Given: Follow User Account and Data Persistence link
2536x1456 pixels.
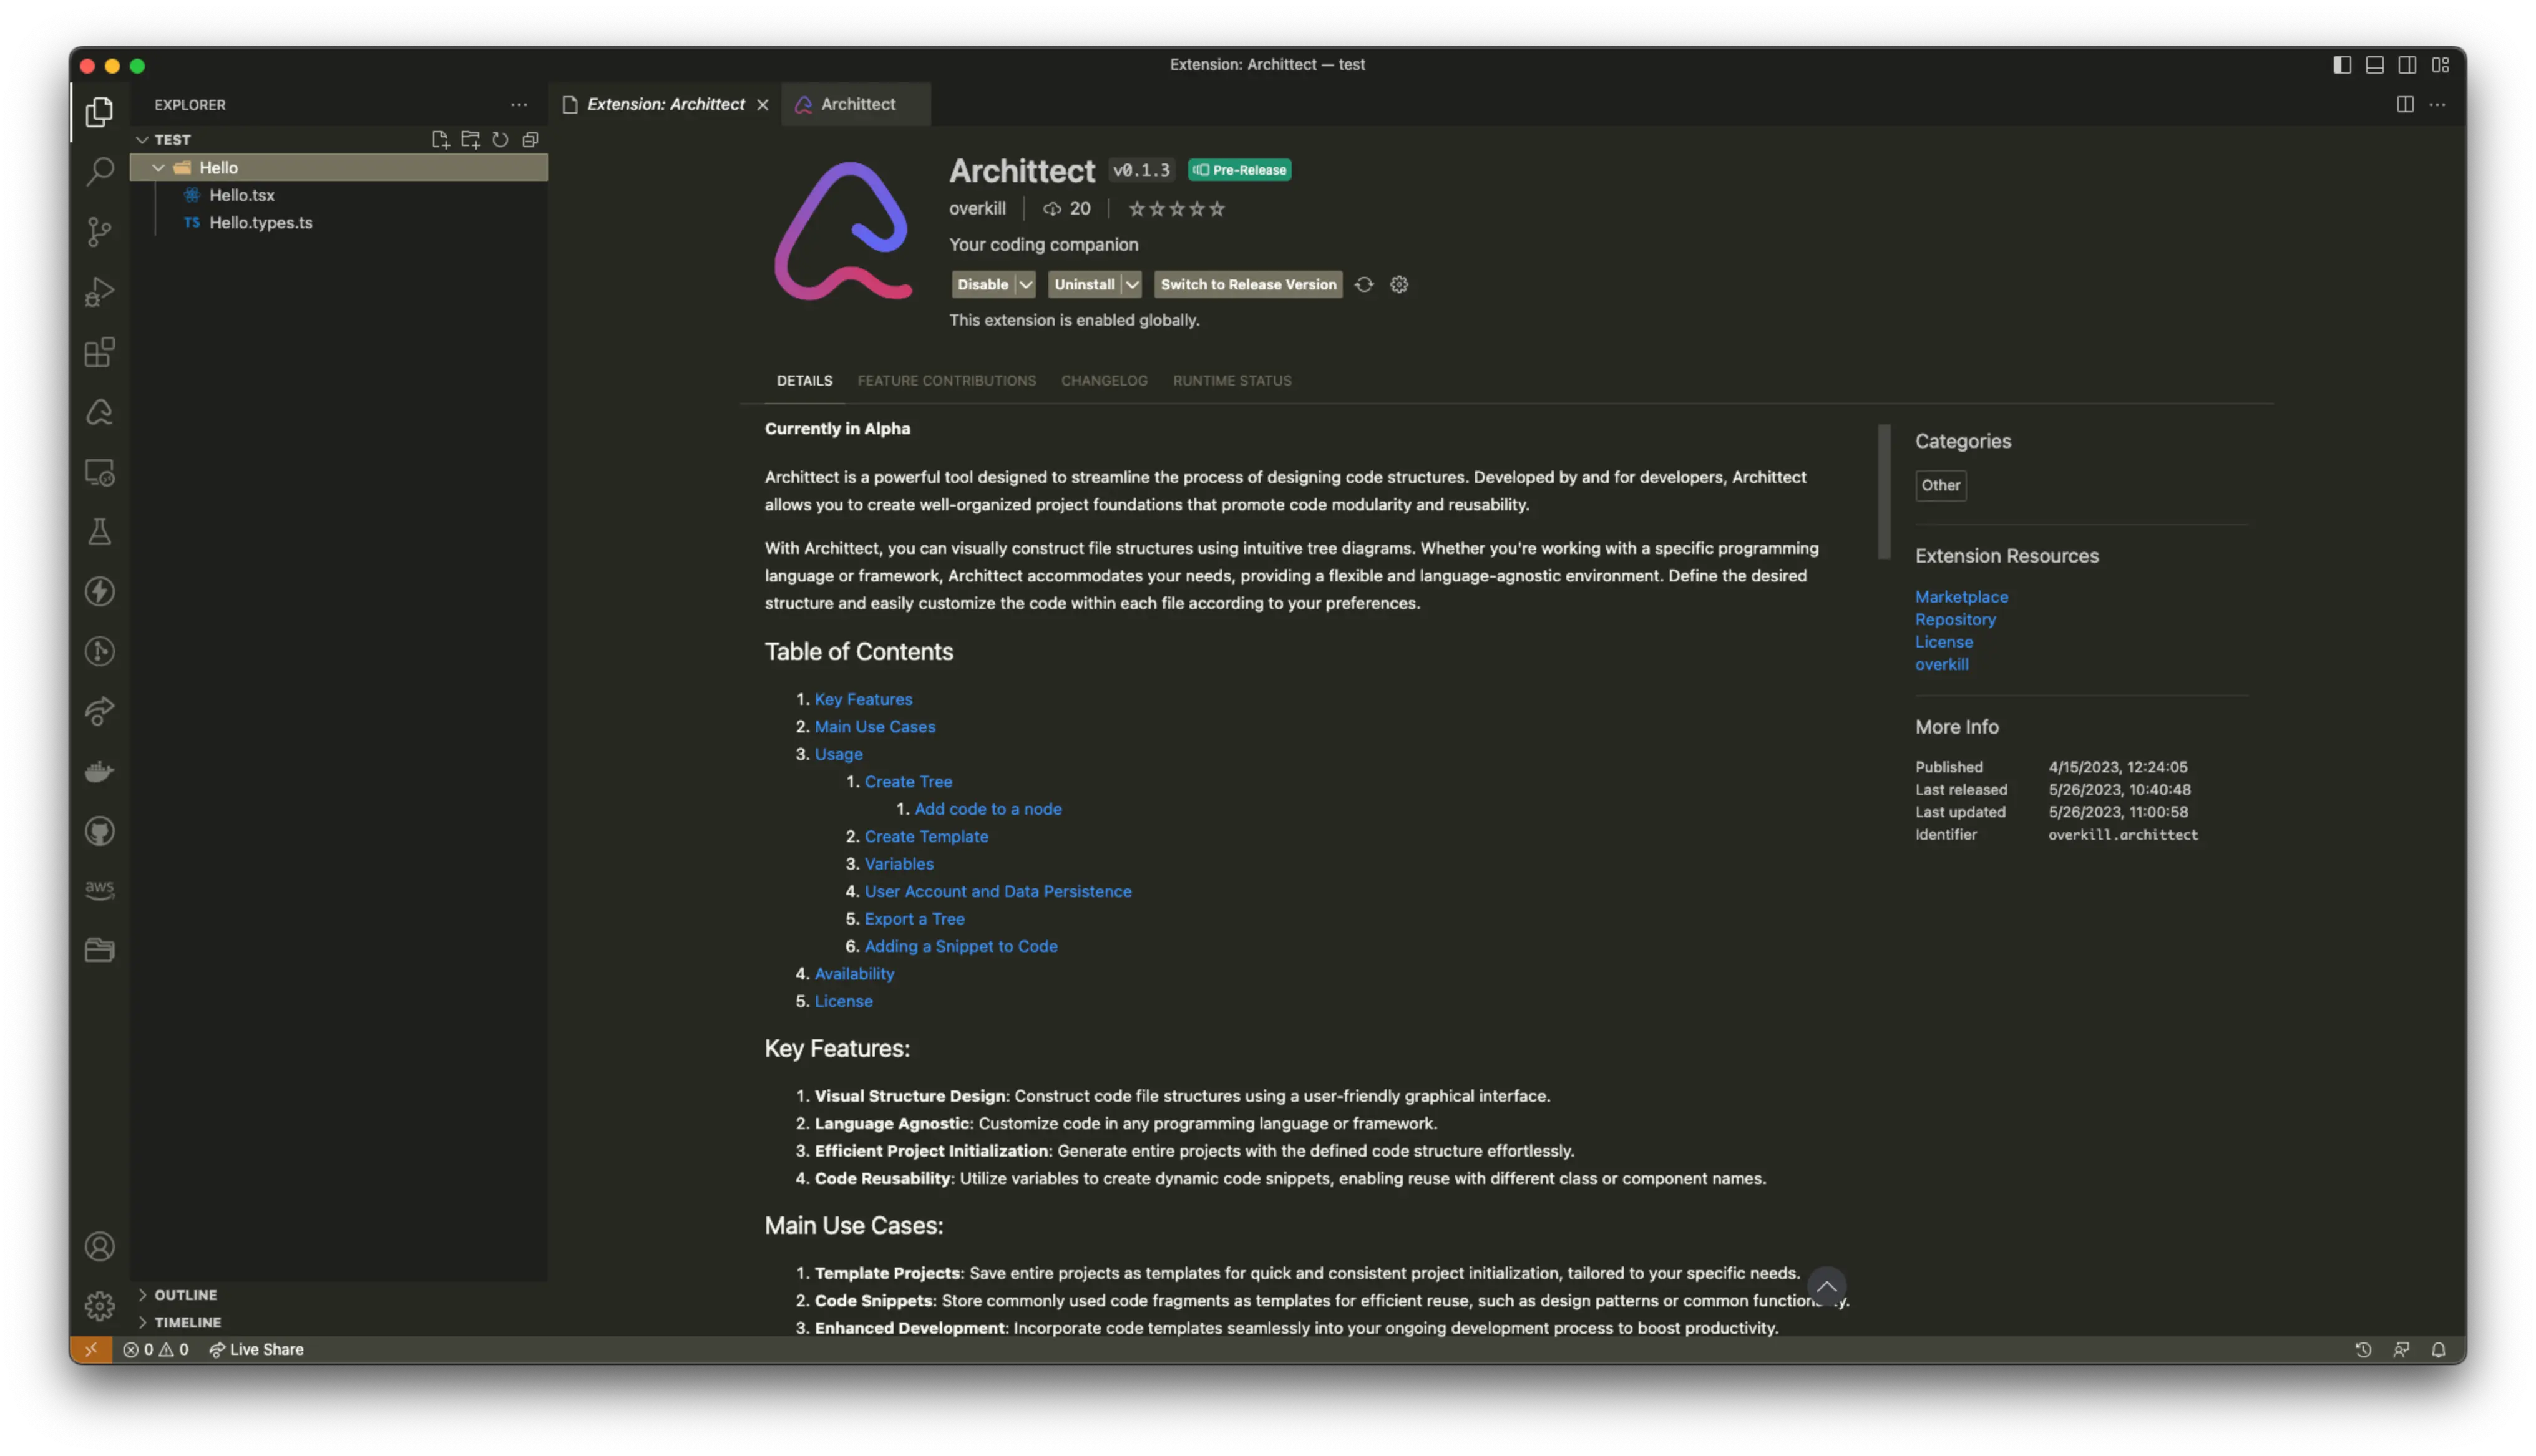Looking at the screenshot, I should (x=998, y=891).
